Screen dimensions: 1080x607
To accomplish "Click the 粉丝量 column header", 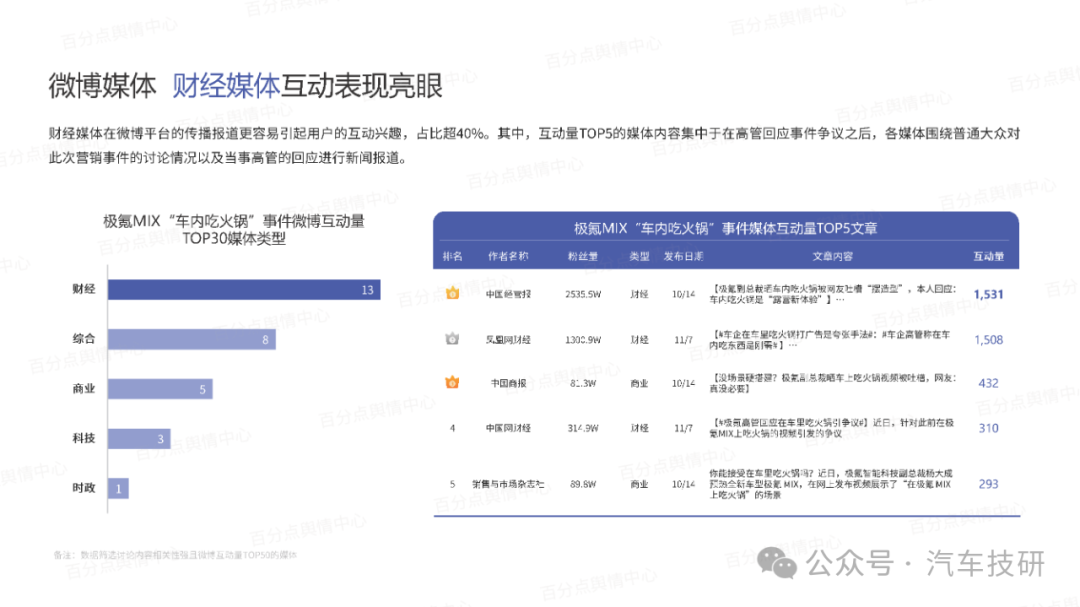I will 583,256.
